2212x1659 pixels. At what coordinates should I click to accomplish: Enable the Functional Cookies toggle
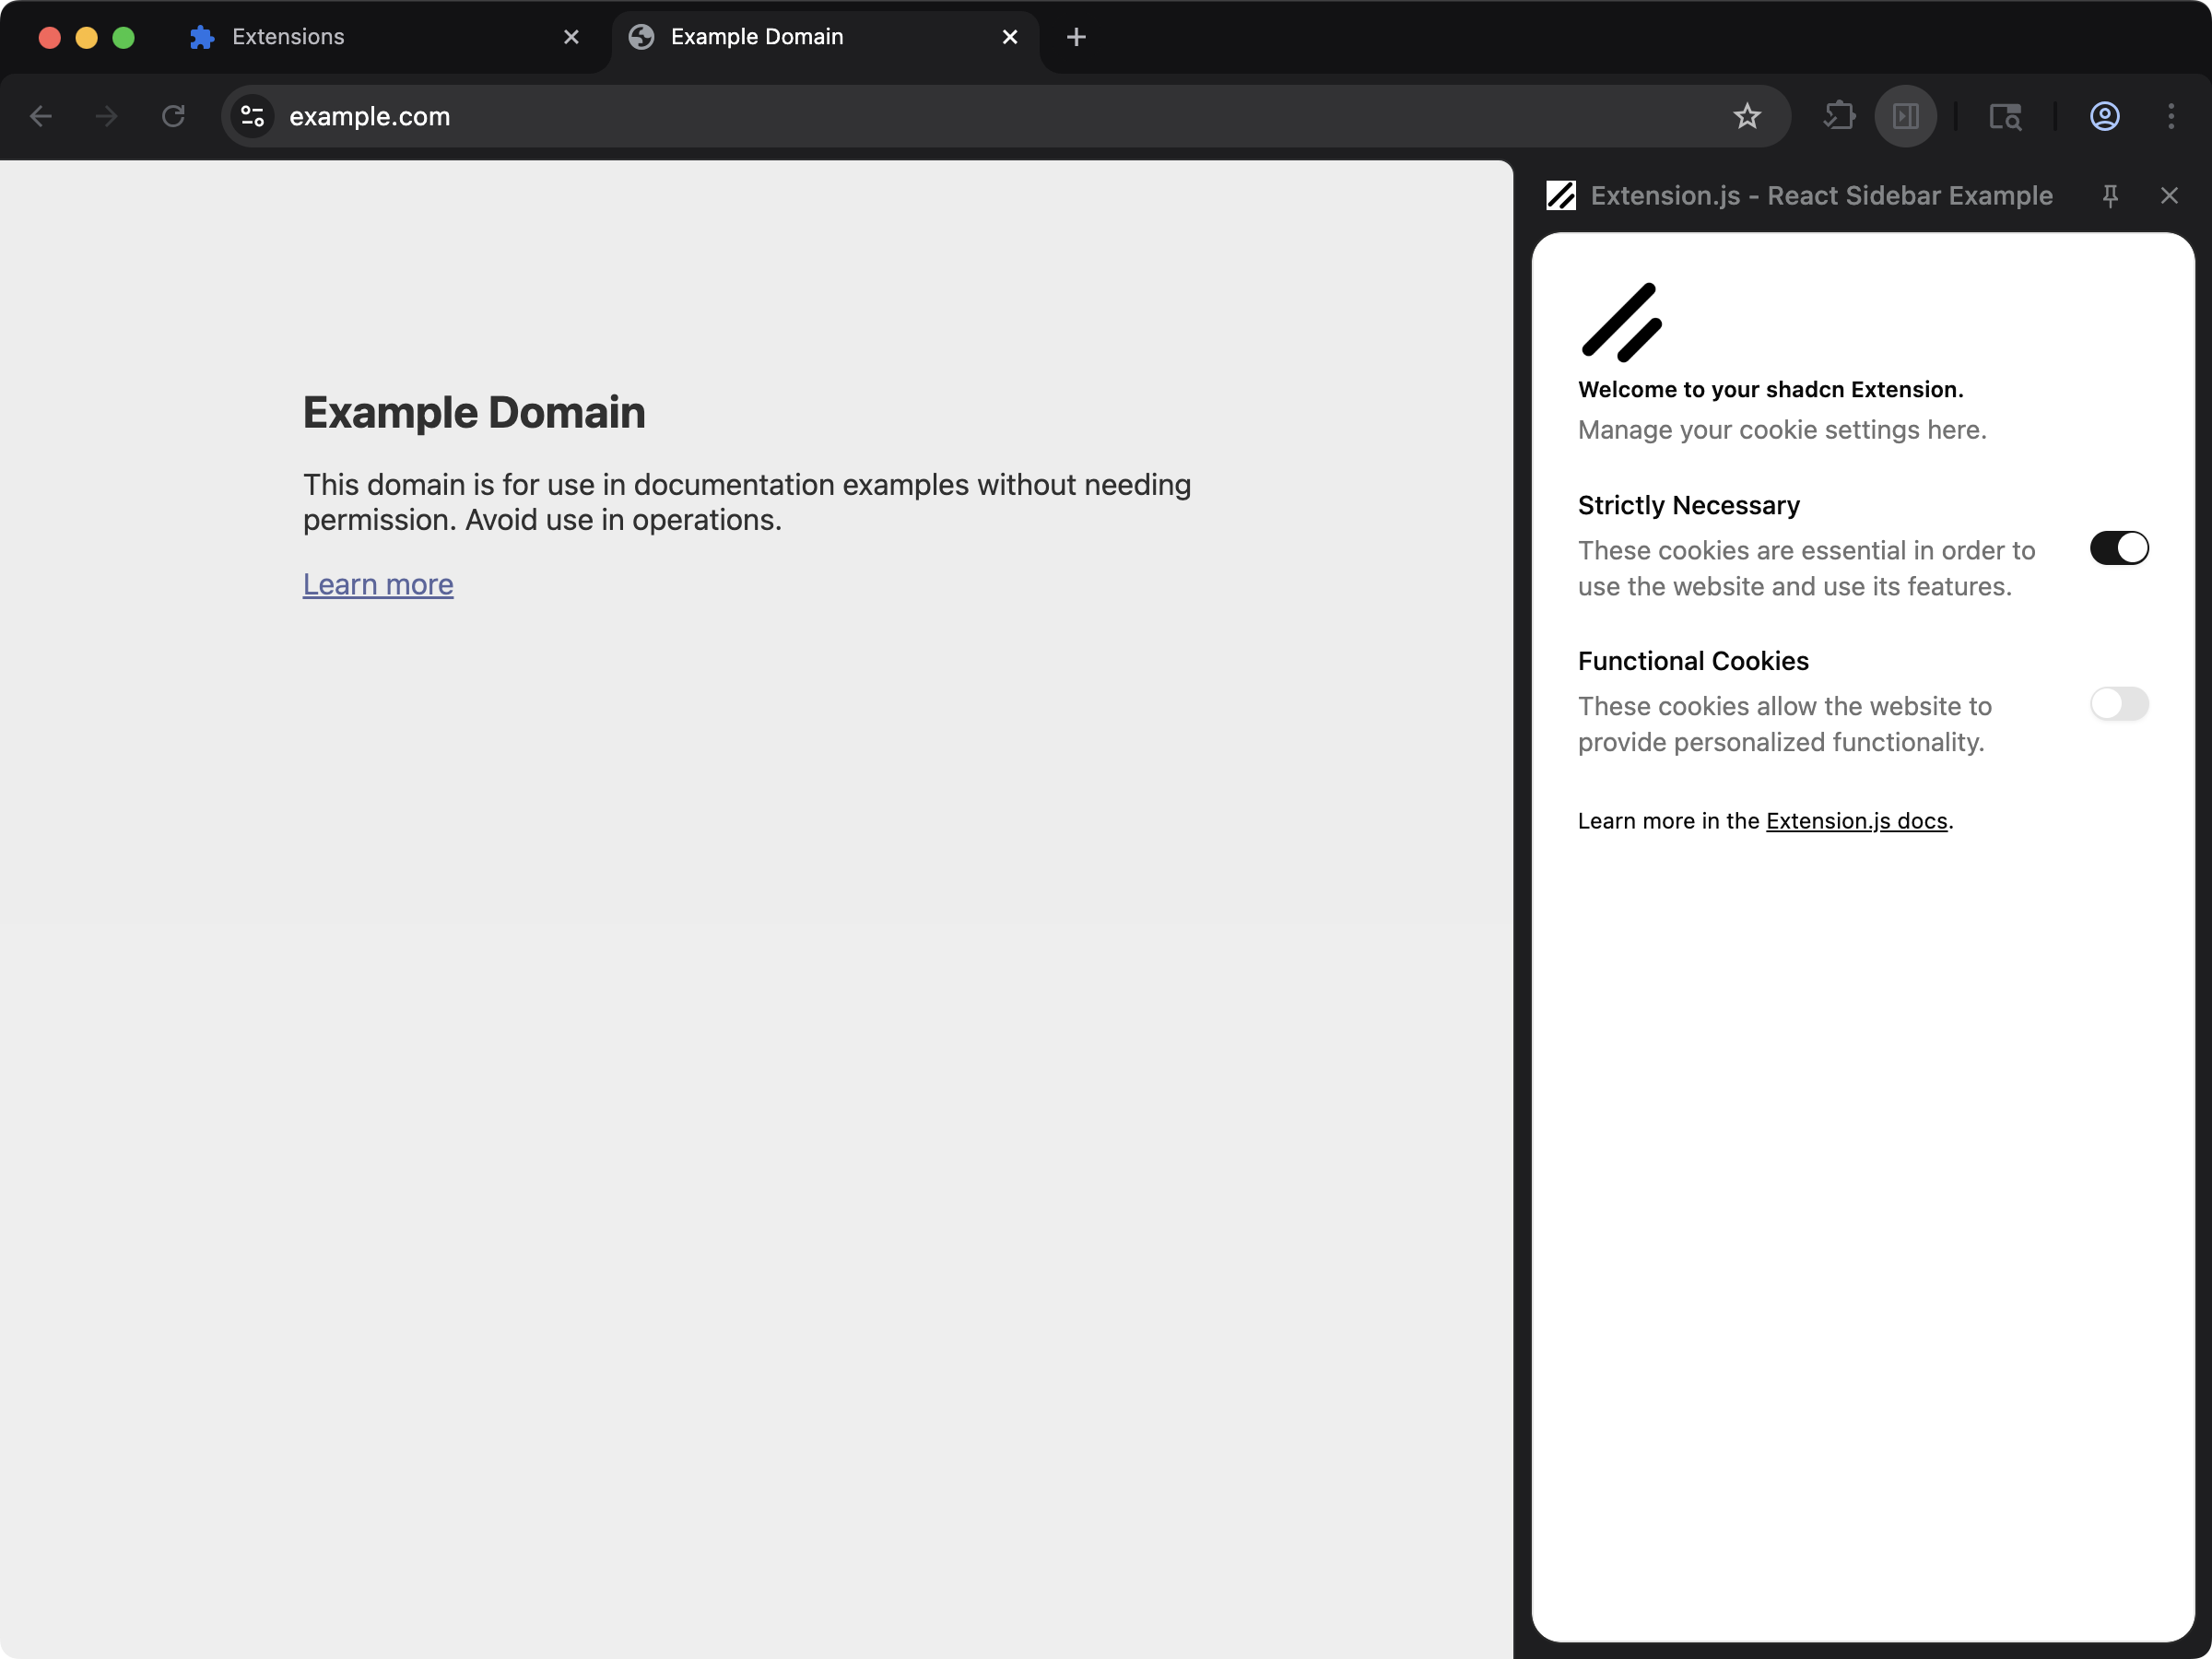coord(2119,704)
